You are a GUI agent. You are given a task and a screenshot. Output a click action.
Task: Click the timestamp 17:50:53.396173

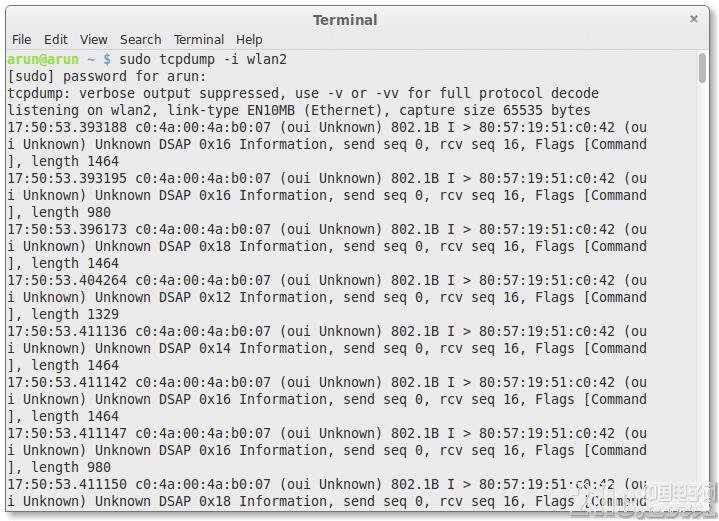tap(67, 229)
